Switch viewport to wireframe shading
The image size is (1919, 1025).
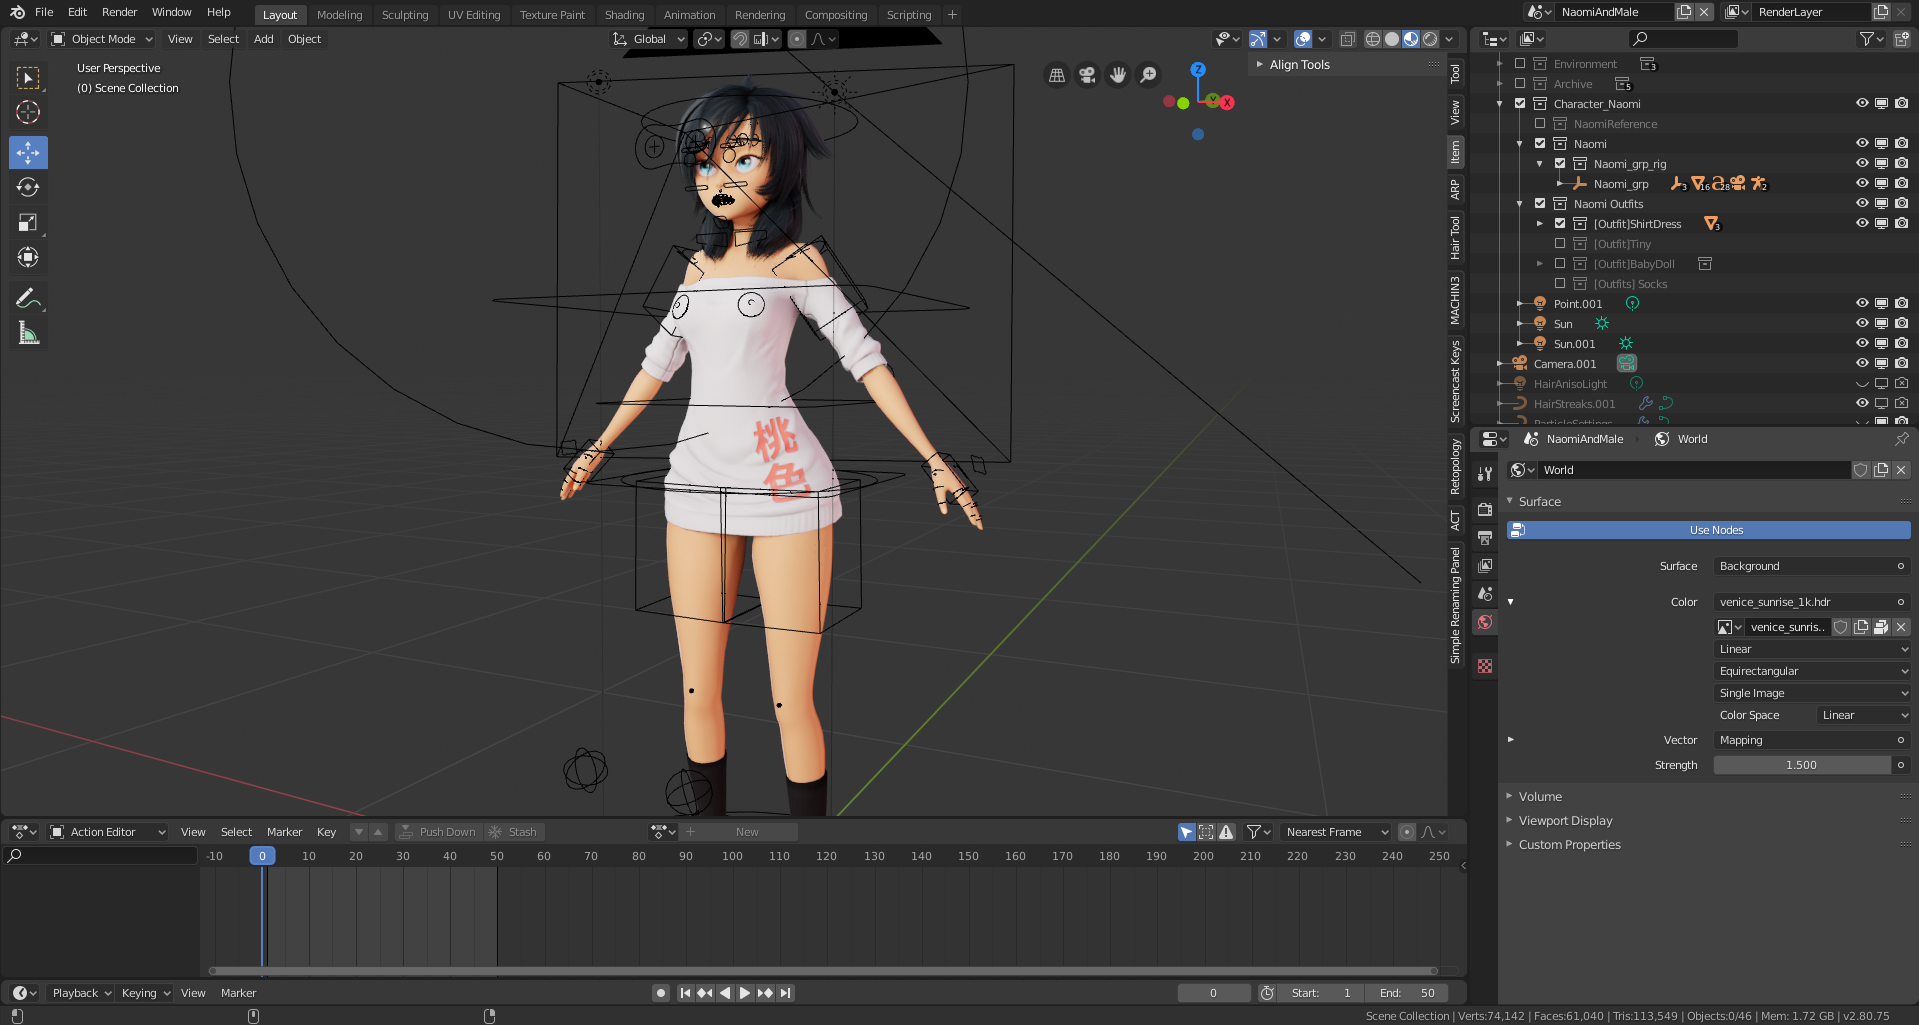1373,39
